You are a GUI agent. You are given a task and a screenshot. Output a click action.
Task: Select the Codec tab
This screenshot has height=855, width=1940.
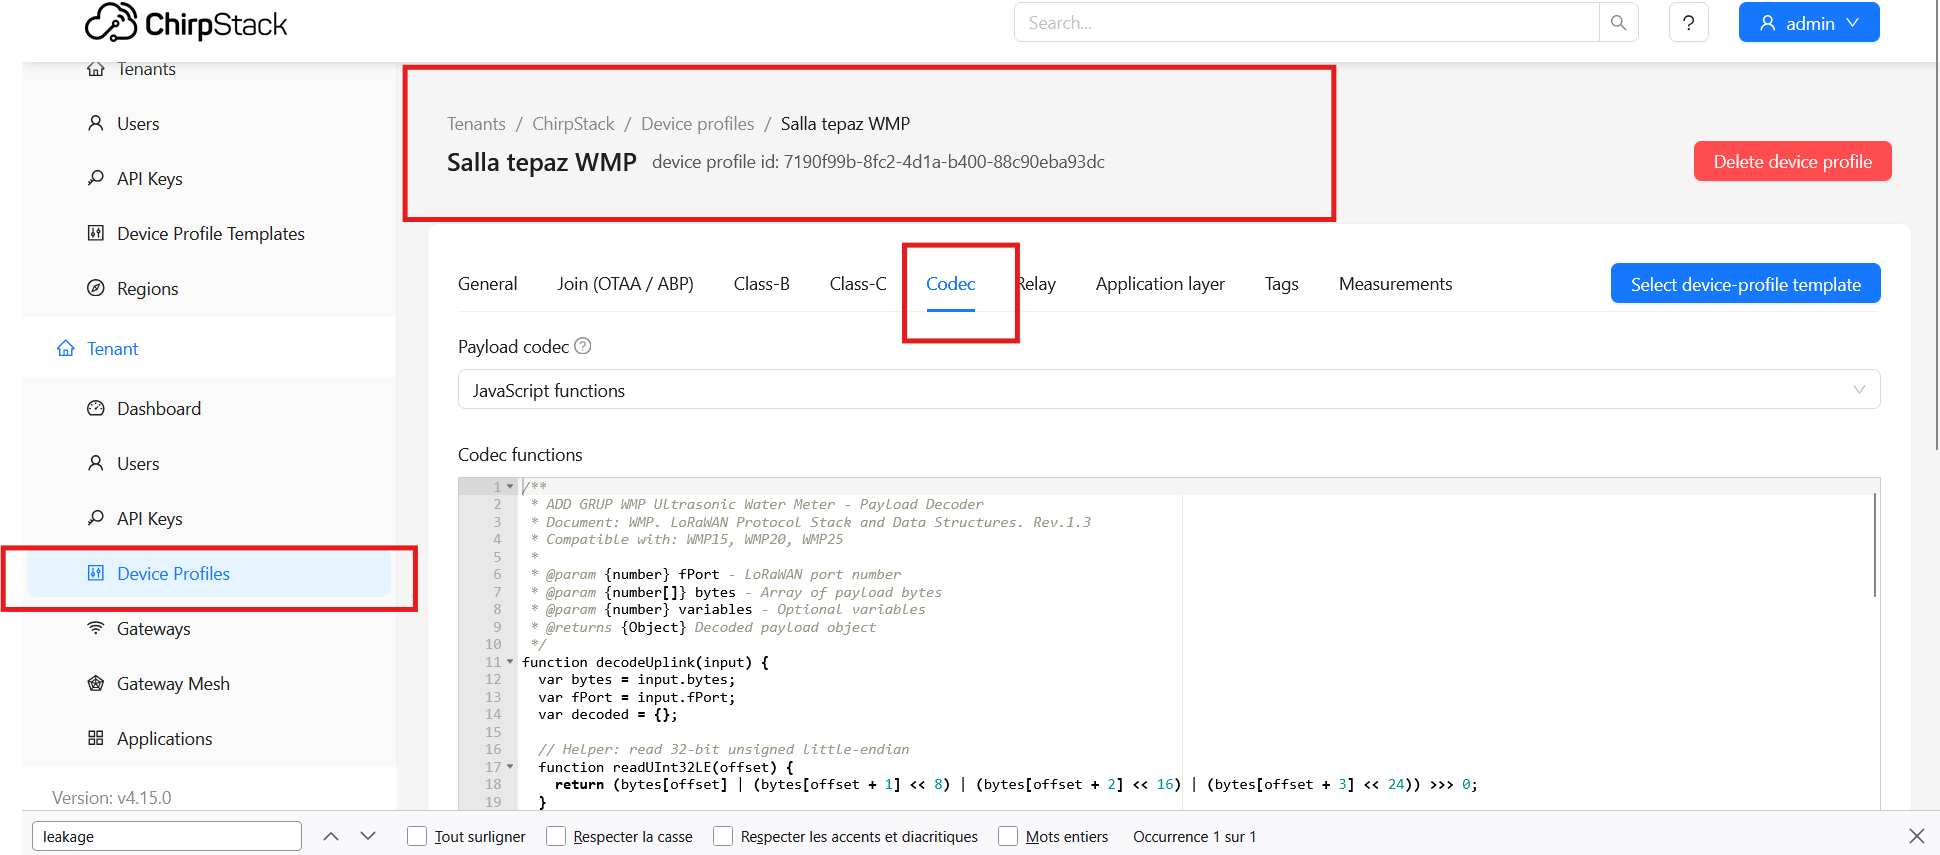950,284
